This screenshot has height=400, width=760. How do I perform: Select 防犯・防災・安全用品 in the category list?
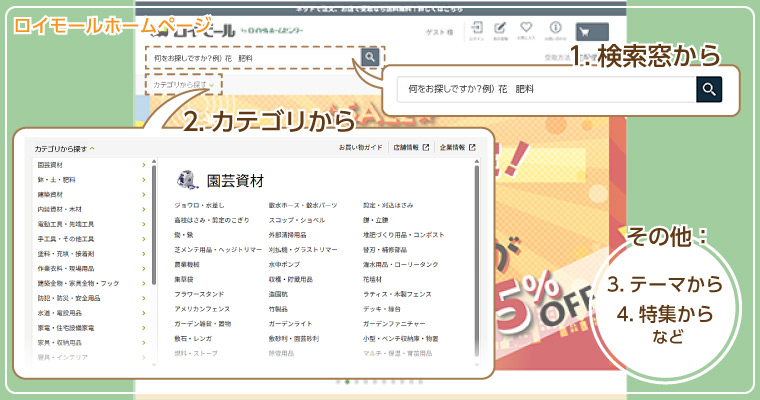click(69, 298)
